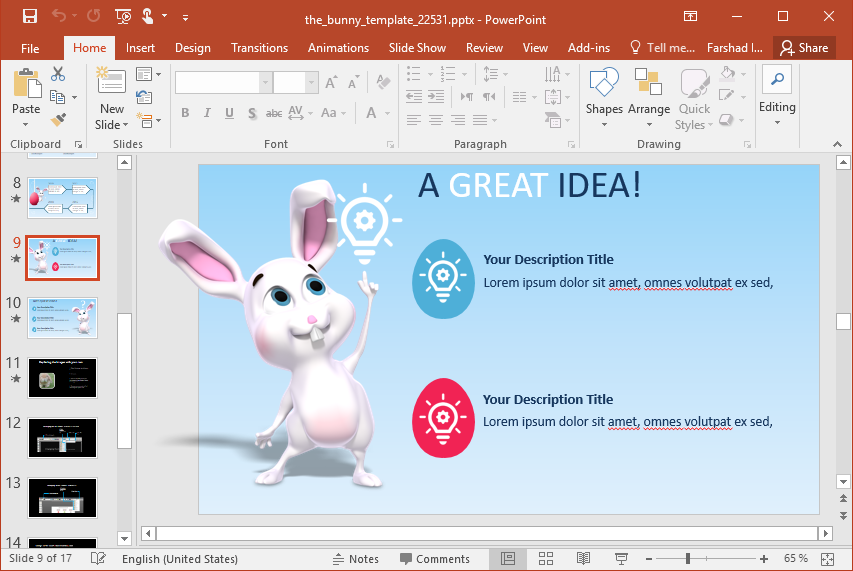This screenshot has height=571, width=853.
Task: Switch to the Design tab
Action: pyautogui.click(x=192, y=47)
